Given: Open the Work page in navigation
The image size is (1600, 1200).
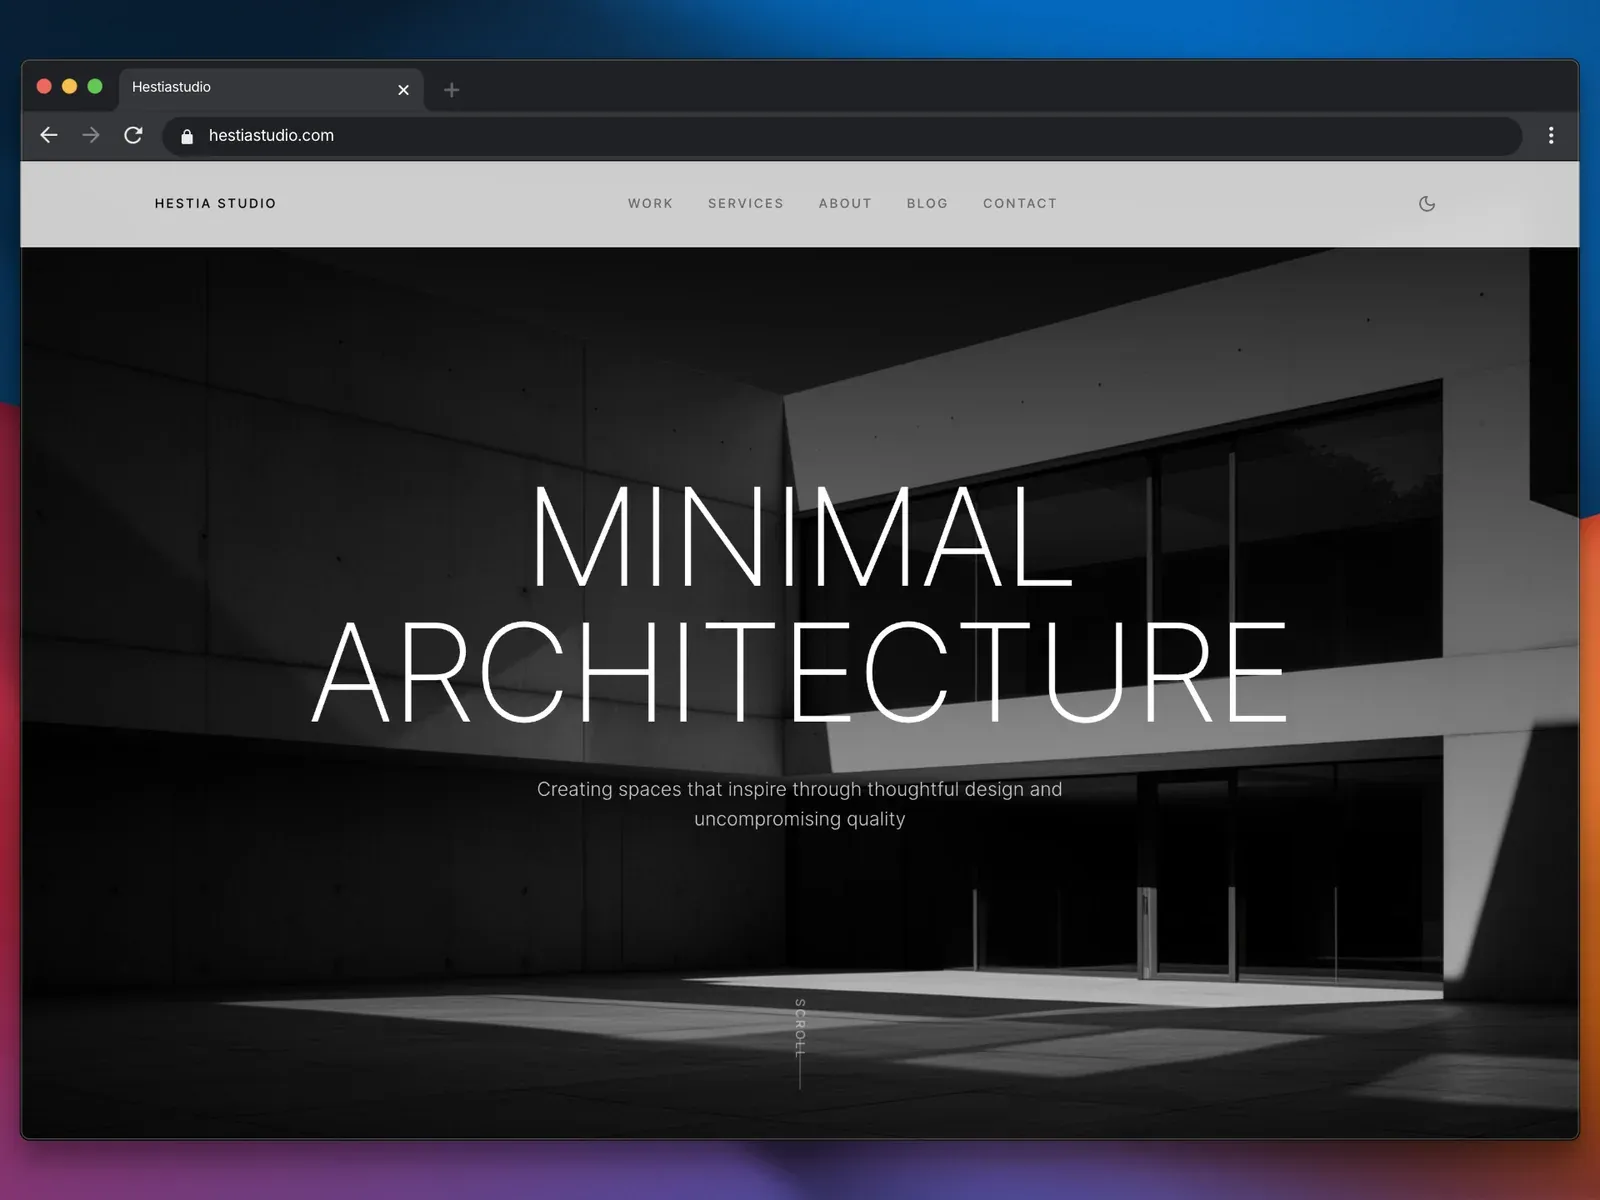Looking at the screenshot, I should click(x=650, y=204).
